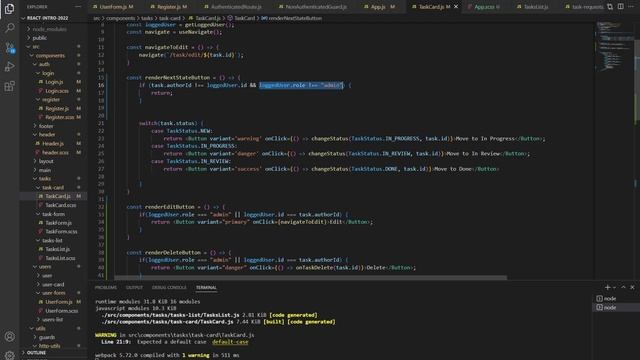Image resolution: width=640 pixels, height=360 pixels.
Task: Open editor More Actions ellipsis
Action: click(631, 7)
